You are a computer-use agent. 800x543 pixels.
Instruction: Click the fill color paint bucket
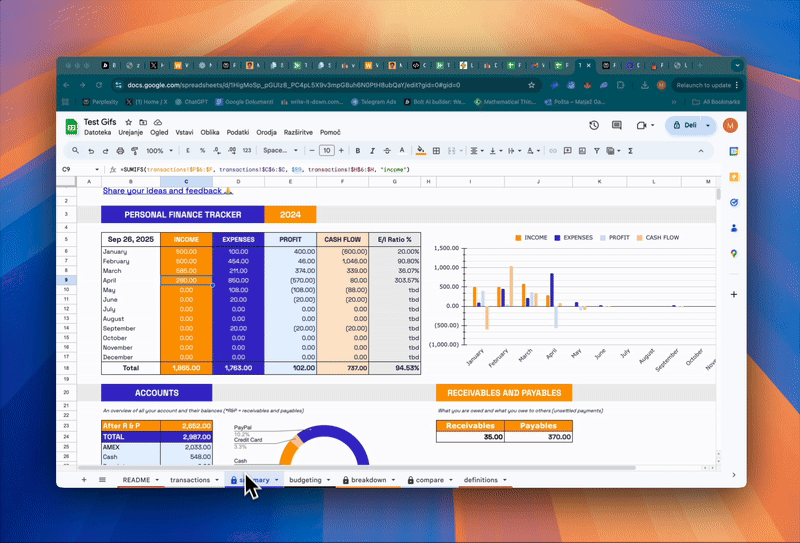[420, 151]
